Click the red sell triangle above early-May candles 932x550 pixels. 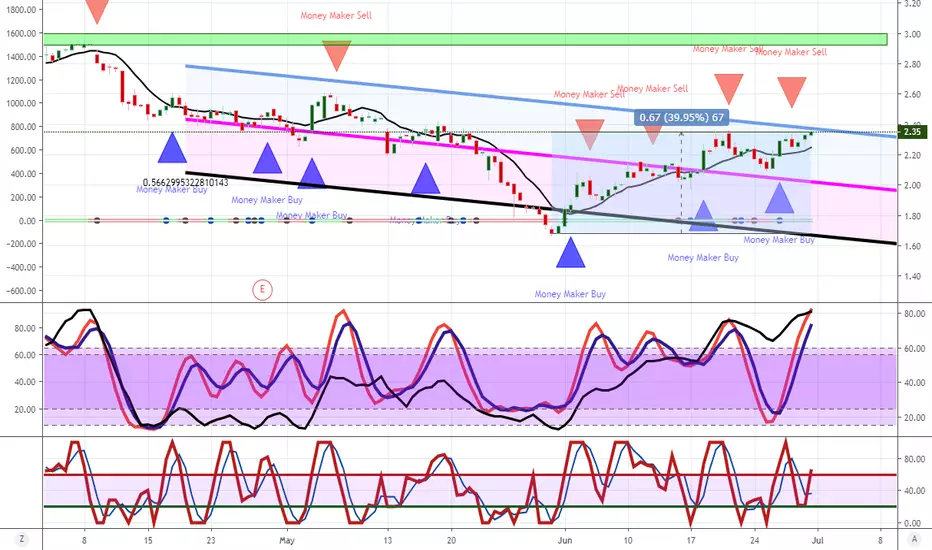pos(336,56)
